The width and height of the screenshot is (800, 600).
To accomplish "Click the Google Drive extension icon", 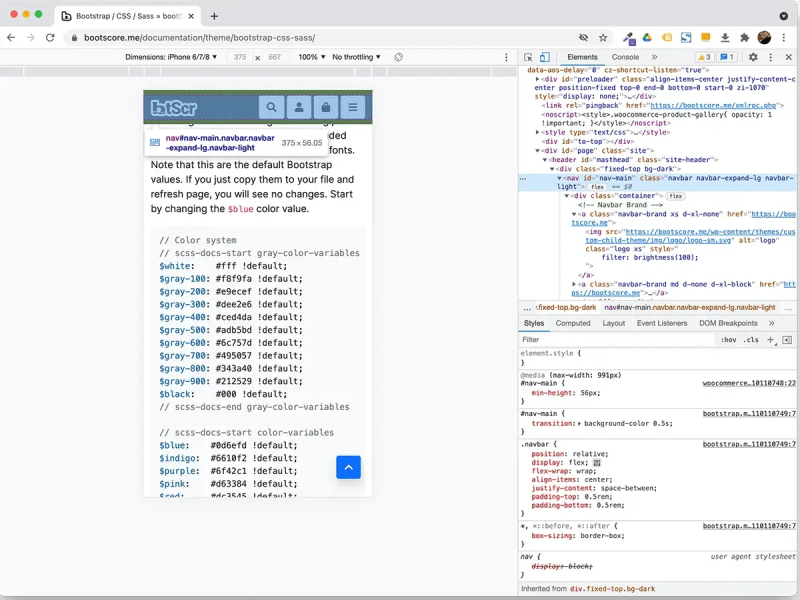I will click(647, 38).
